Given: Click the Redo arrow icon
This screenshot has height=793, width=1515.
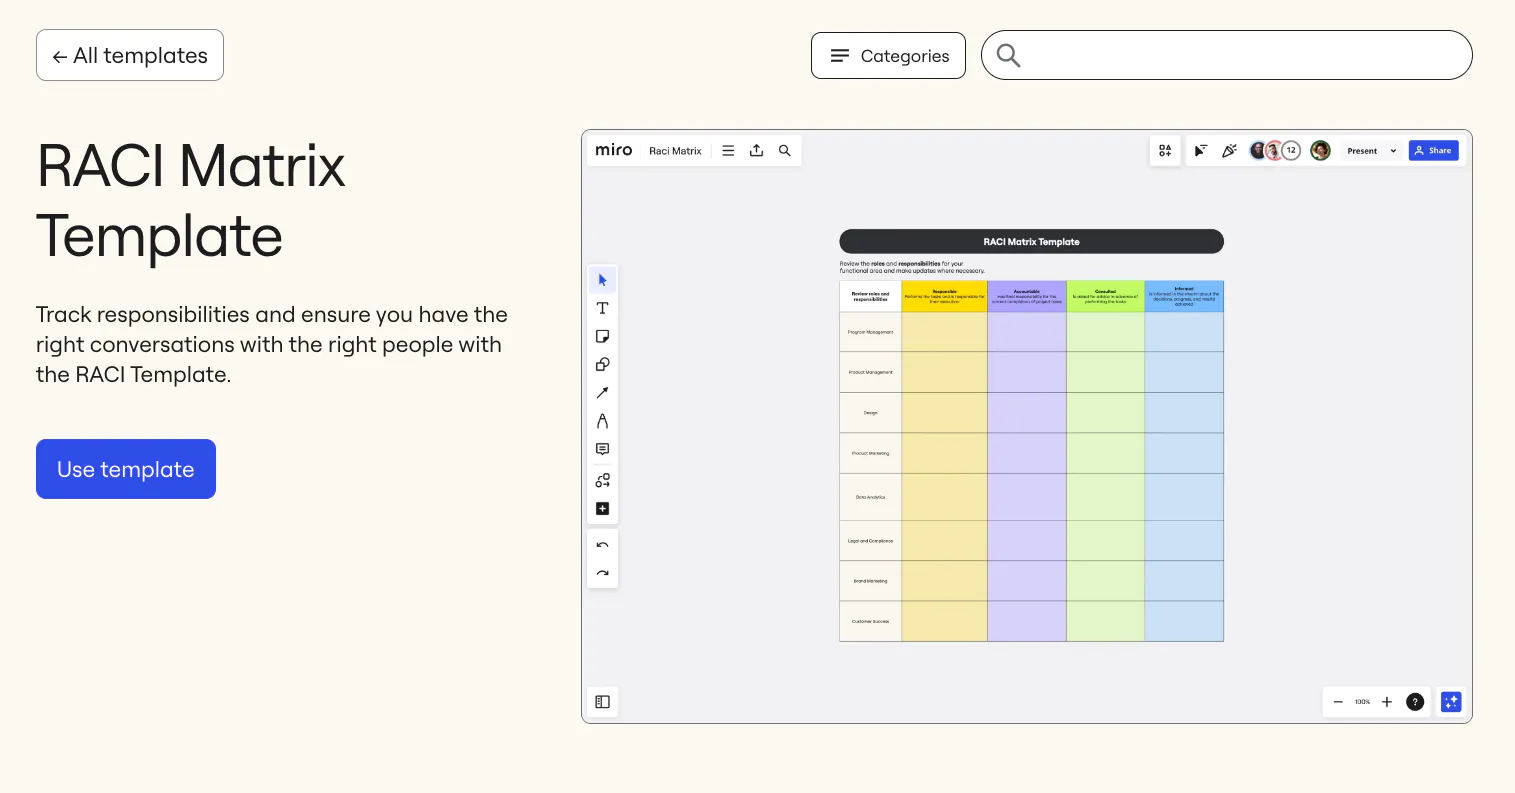Looking at the screenshot, I should click(x=602, y=573).
